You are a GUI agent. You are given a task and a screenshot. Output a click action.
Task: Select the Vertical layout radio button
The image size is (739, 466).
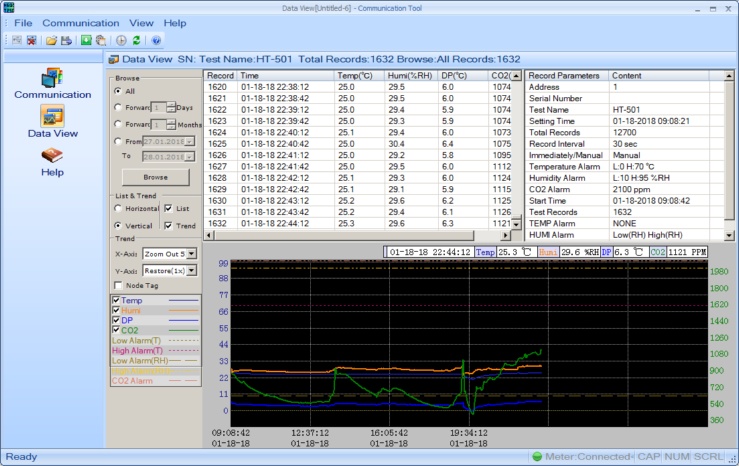tap(118, 226)
